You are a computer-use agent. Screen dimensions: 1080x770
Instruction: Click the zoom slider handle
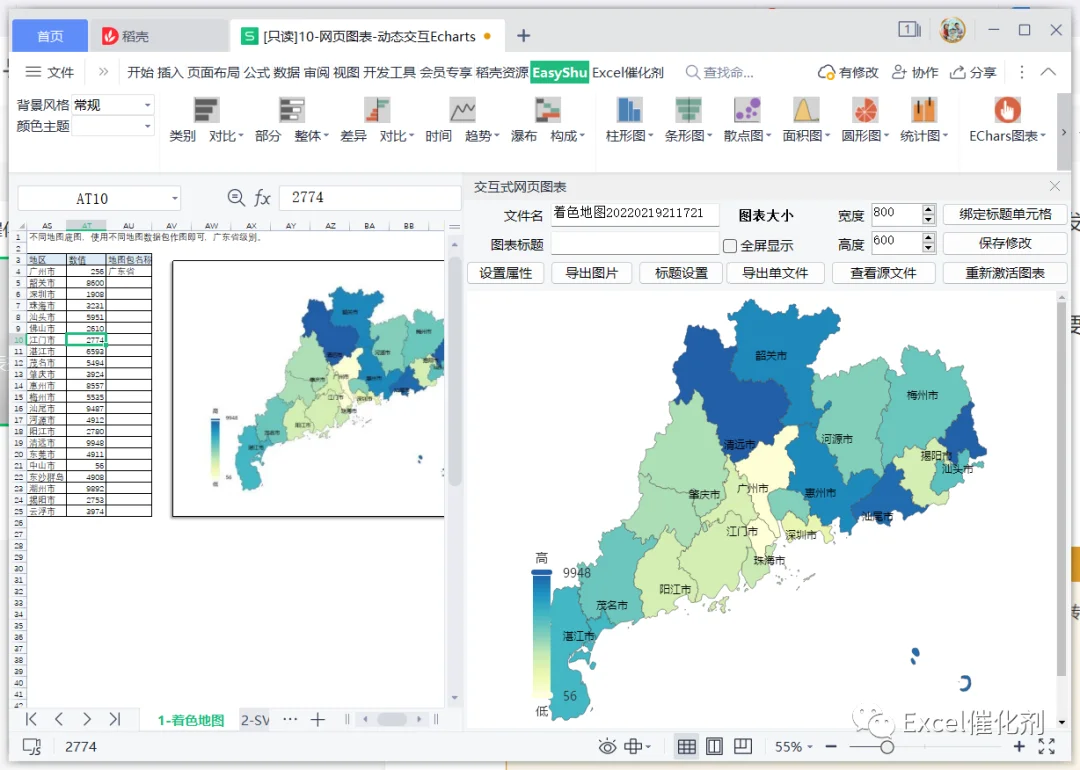pos(887,747)
